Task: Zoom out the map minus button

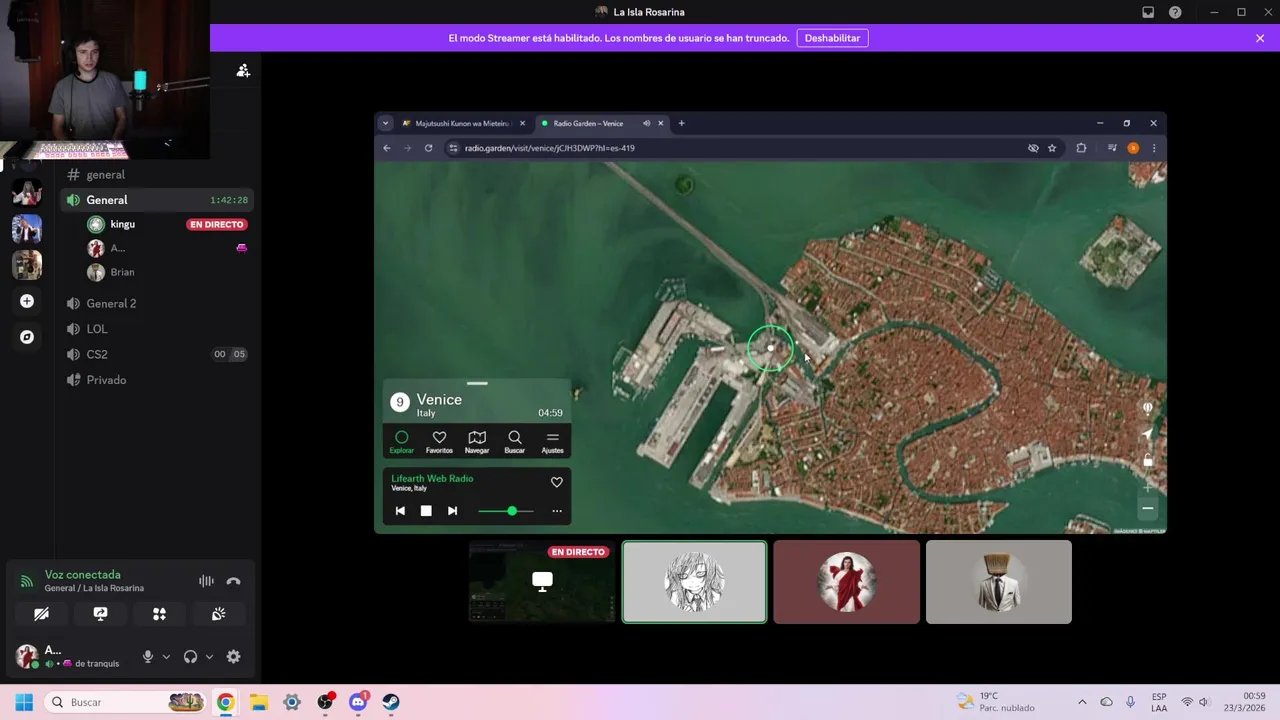Action: click(x=1148, y=509)
